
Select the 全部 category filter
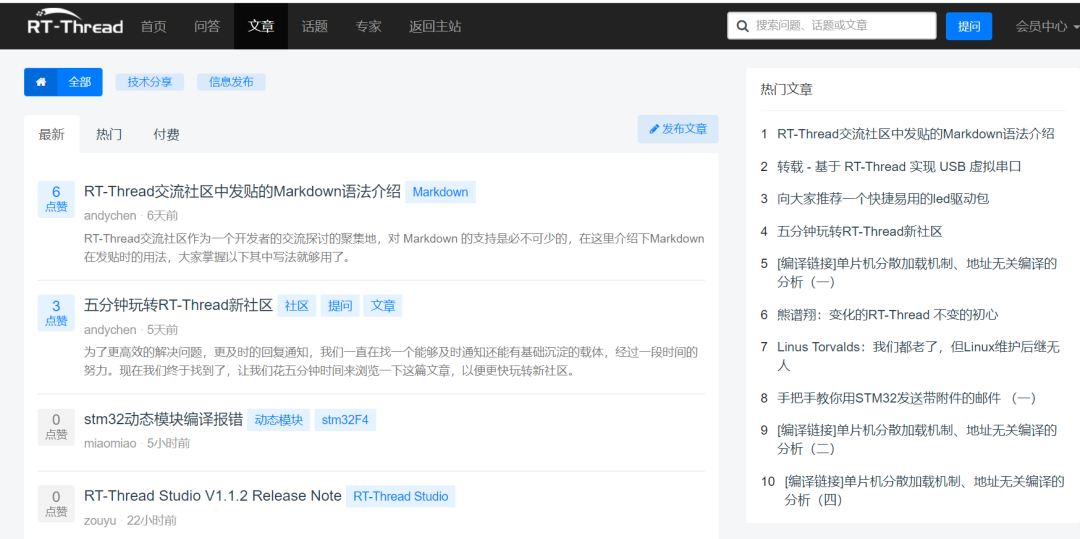[x=80, y=82]
